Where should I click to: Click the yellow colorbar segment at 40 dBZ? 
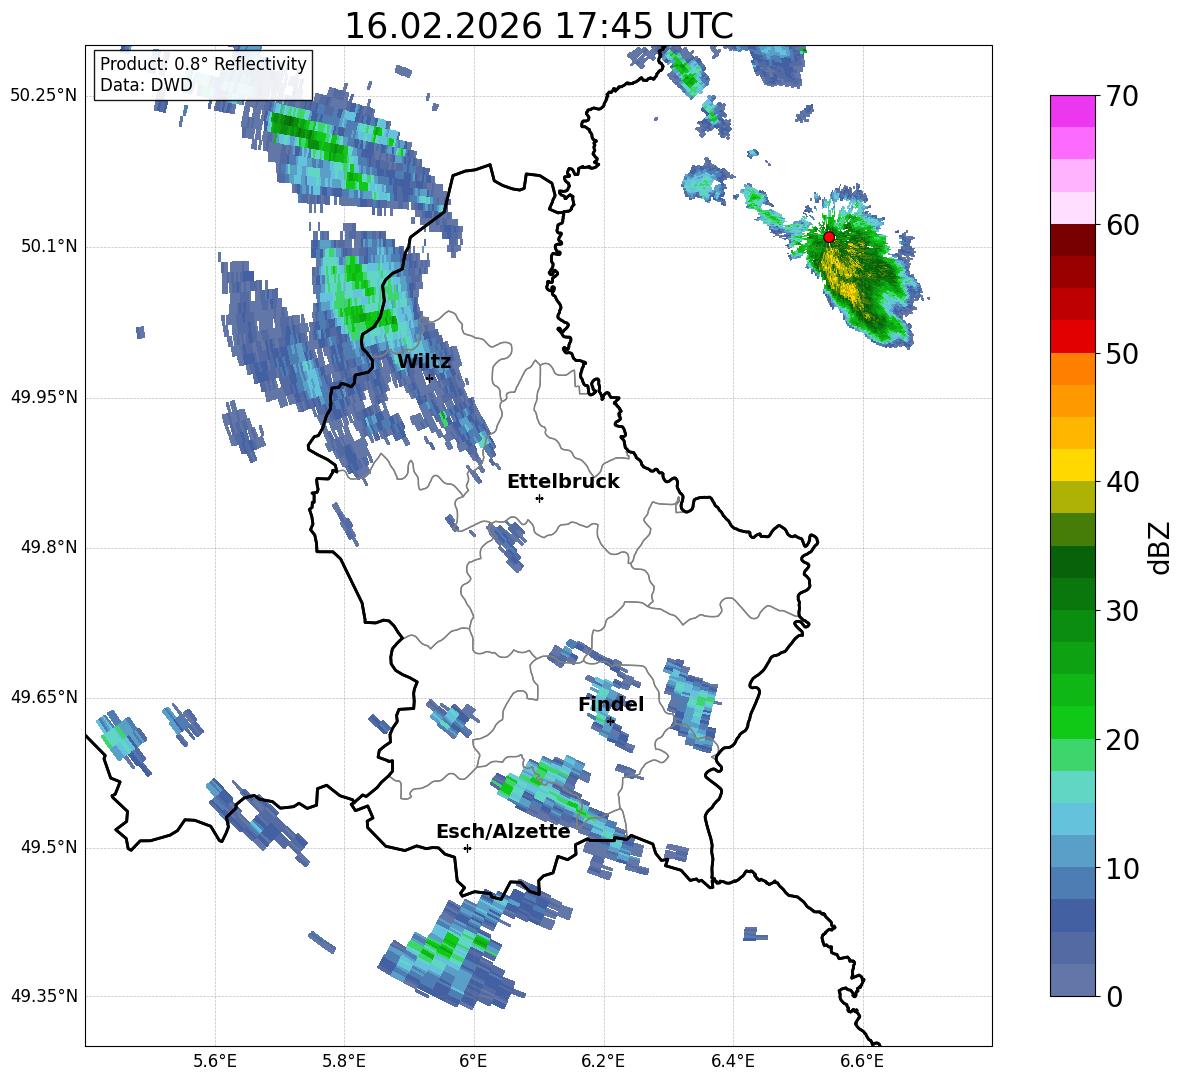[1072, 465]
